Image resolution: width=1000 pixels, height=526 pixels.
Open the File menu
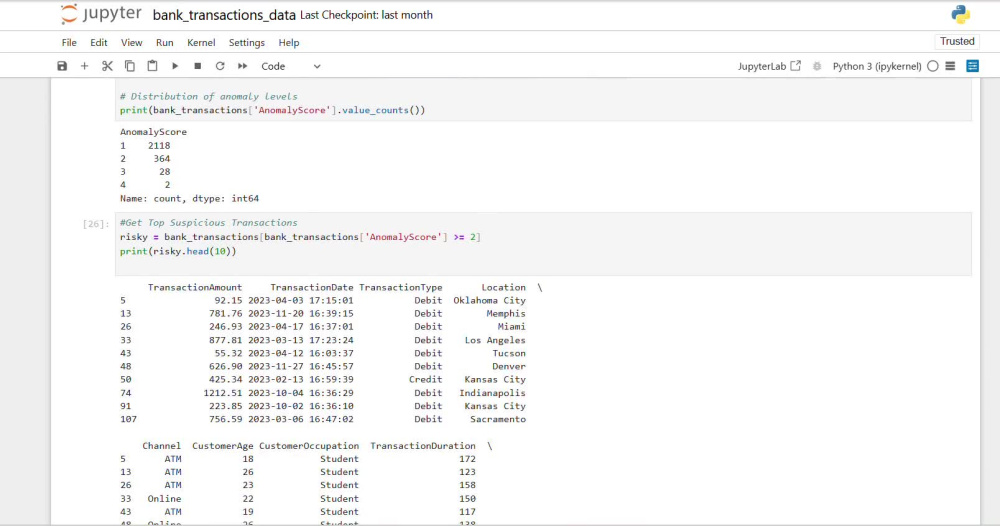(x=69, y=43)
